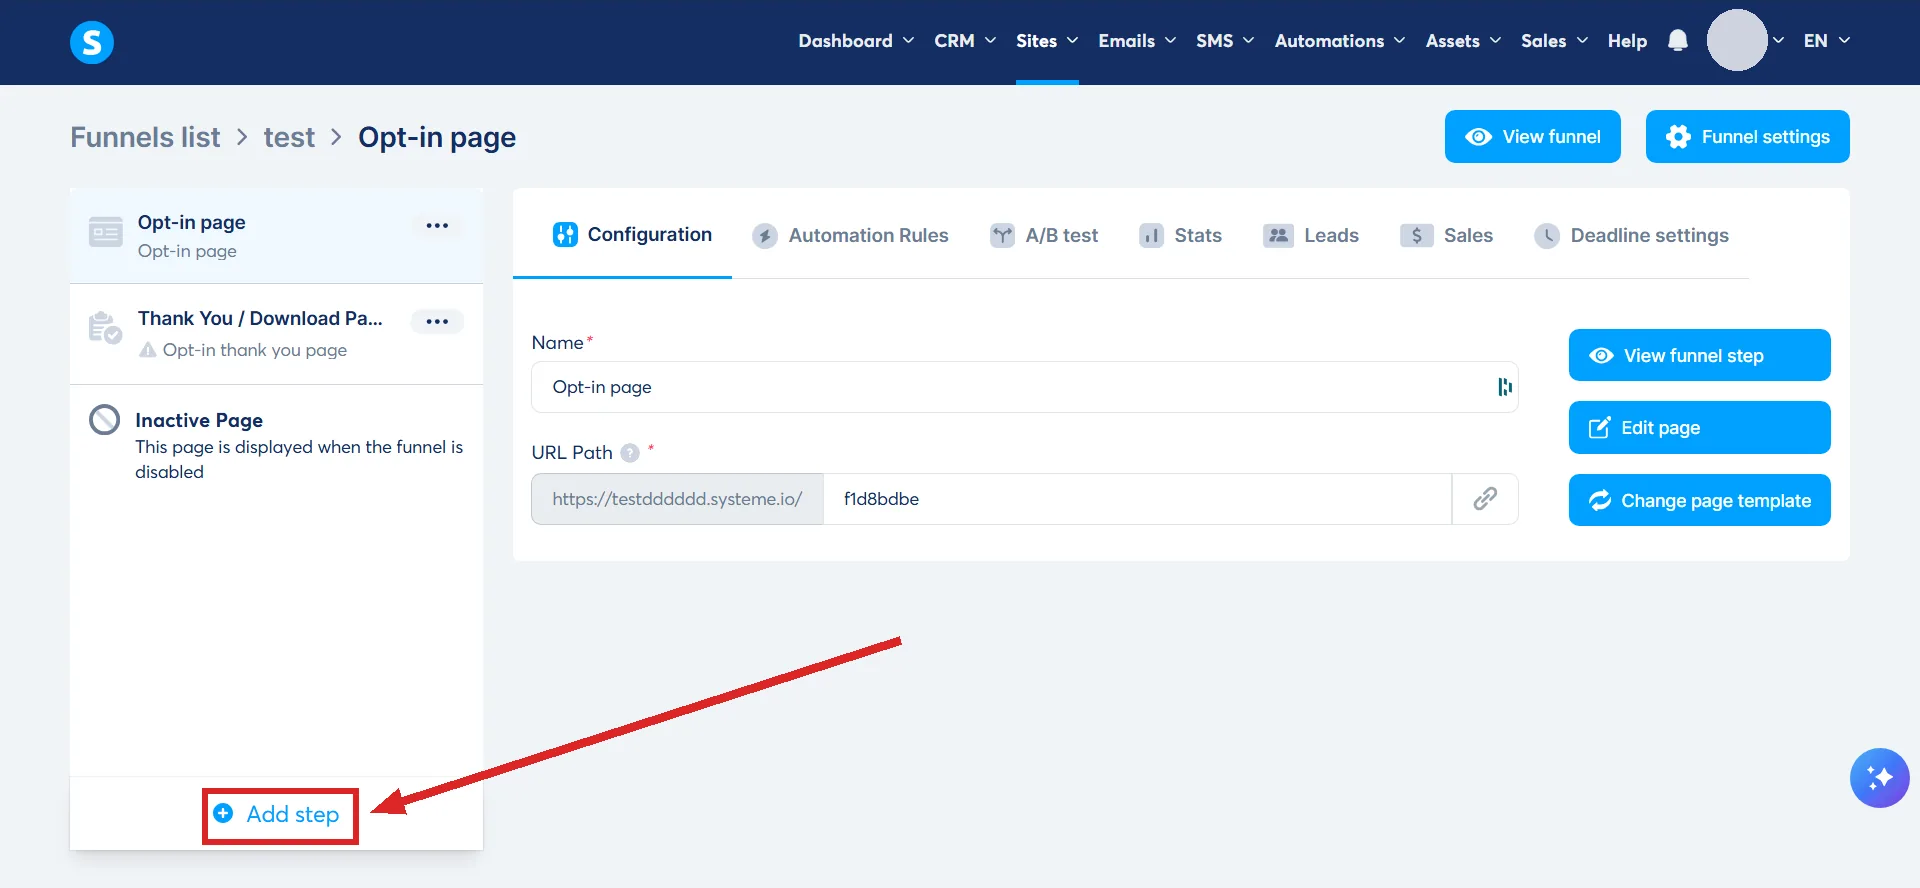Click the View funnel button
This screenshot has width=1920, height=888.
point(1533,136)
